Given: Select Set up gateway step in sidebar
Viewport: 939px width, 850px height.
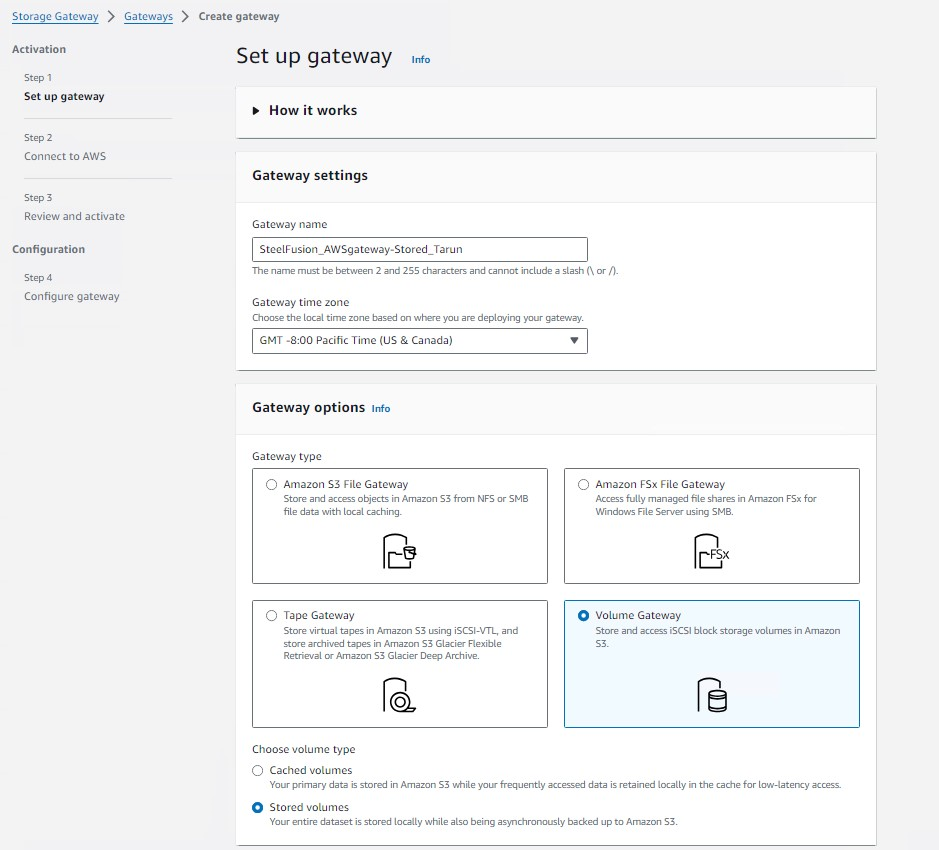Looking at the screenshot, I should click(x=64, y=96).
